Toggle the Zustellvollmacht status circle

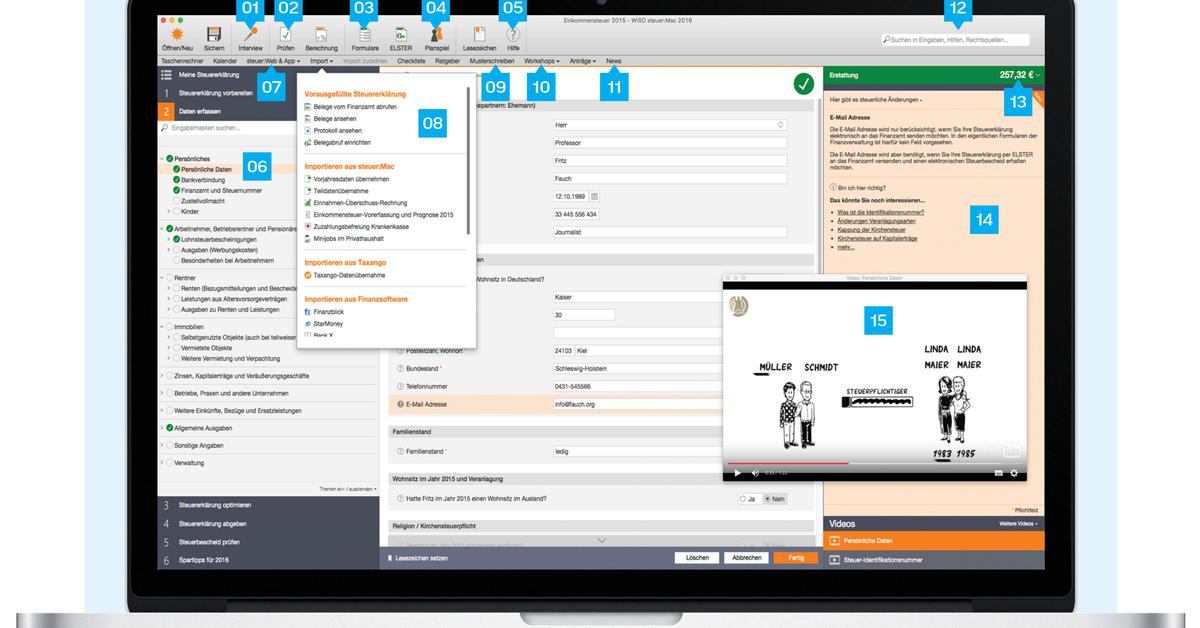176,200
